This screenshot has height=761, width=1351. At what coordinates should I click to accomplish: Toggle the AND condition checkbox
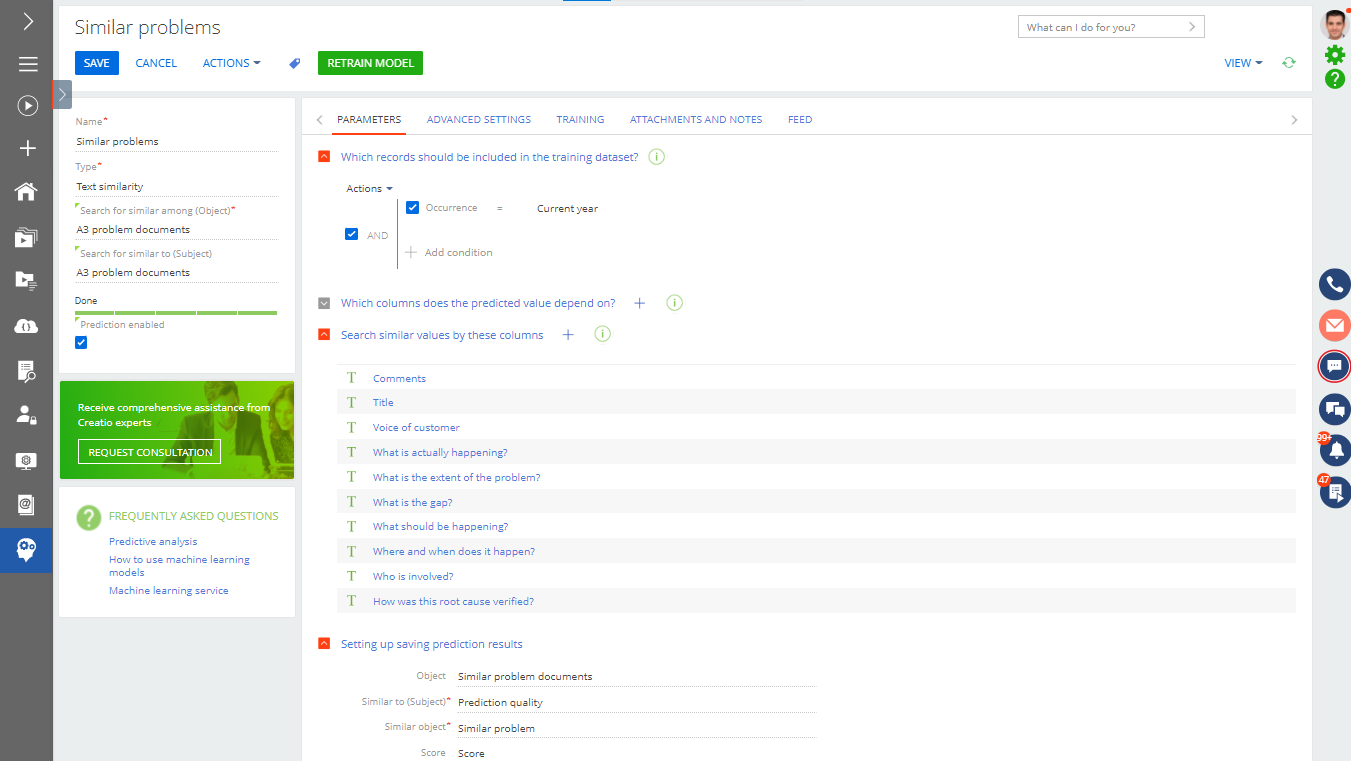[351, 233]
